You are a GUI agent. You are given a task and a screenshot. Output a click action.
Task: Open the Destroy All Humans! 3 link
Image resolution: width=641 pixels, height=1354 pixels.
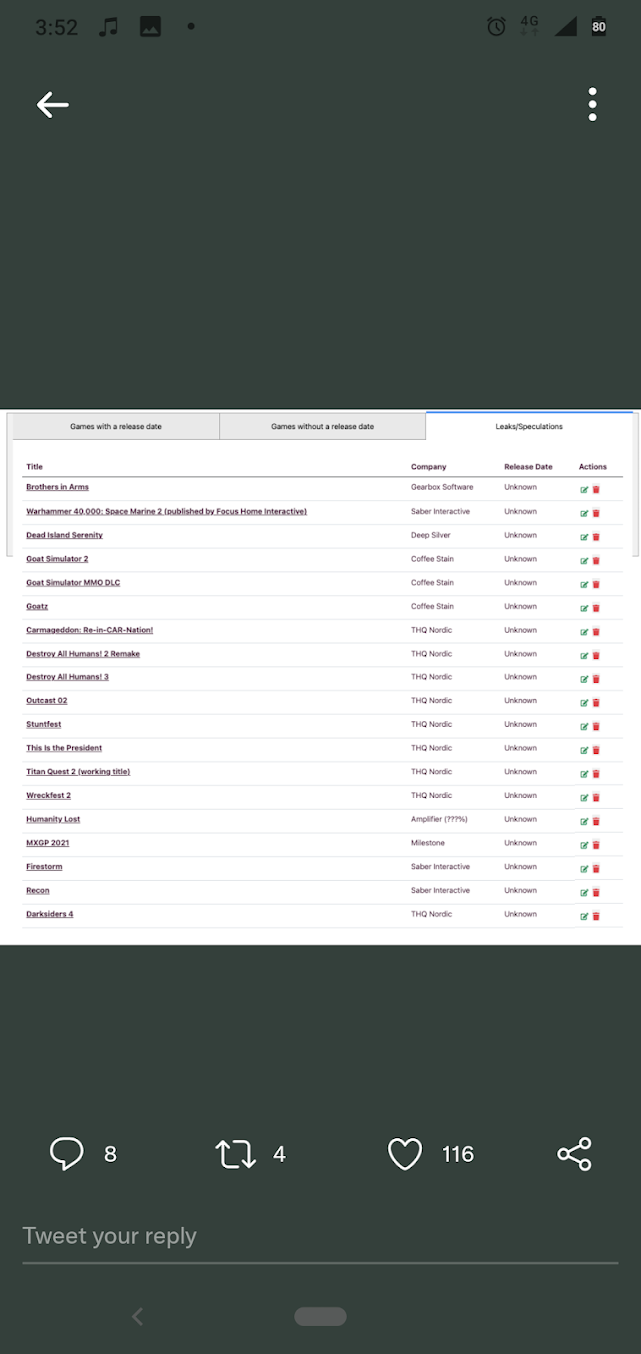pos(67,677)
